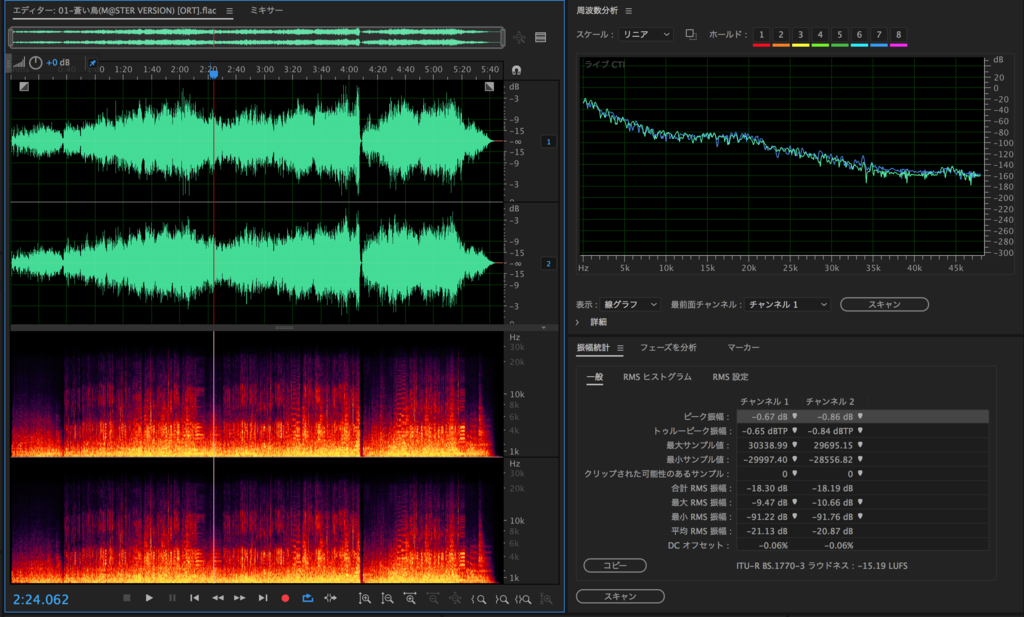Click the playhead marker at 2:20
Image resolution: width=1024 pixels, height=617 pixels.
214,74
